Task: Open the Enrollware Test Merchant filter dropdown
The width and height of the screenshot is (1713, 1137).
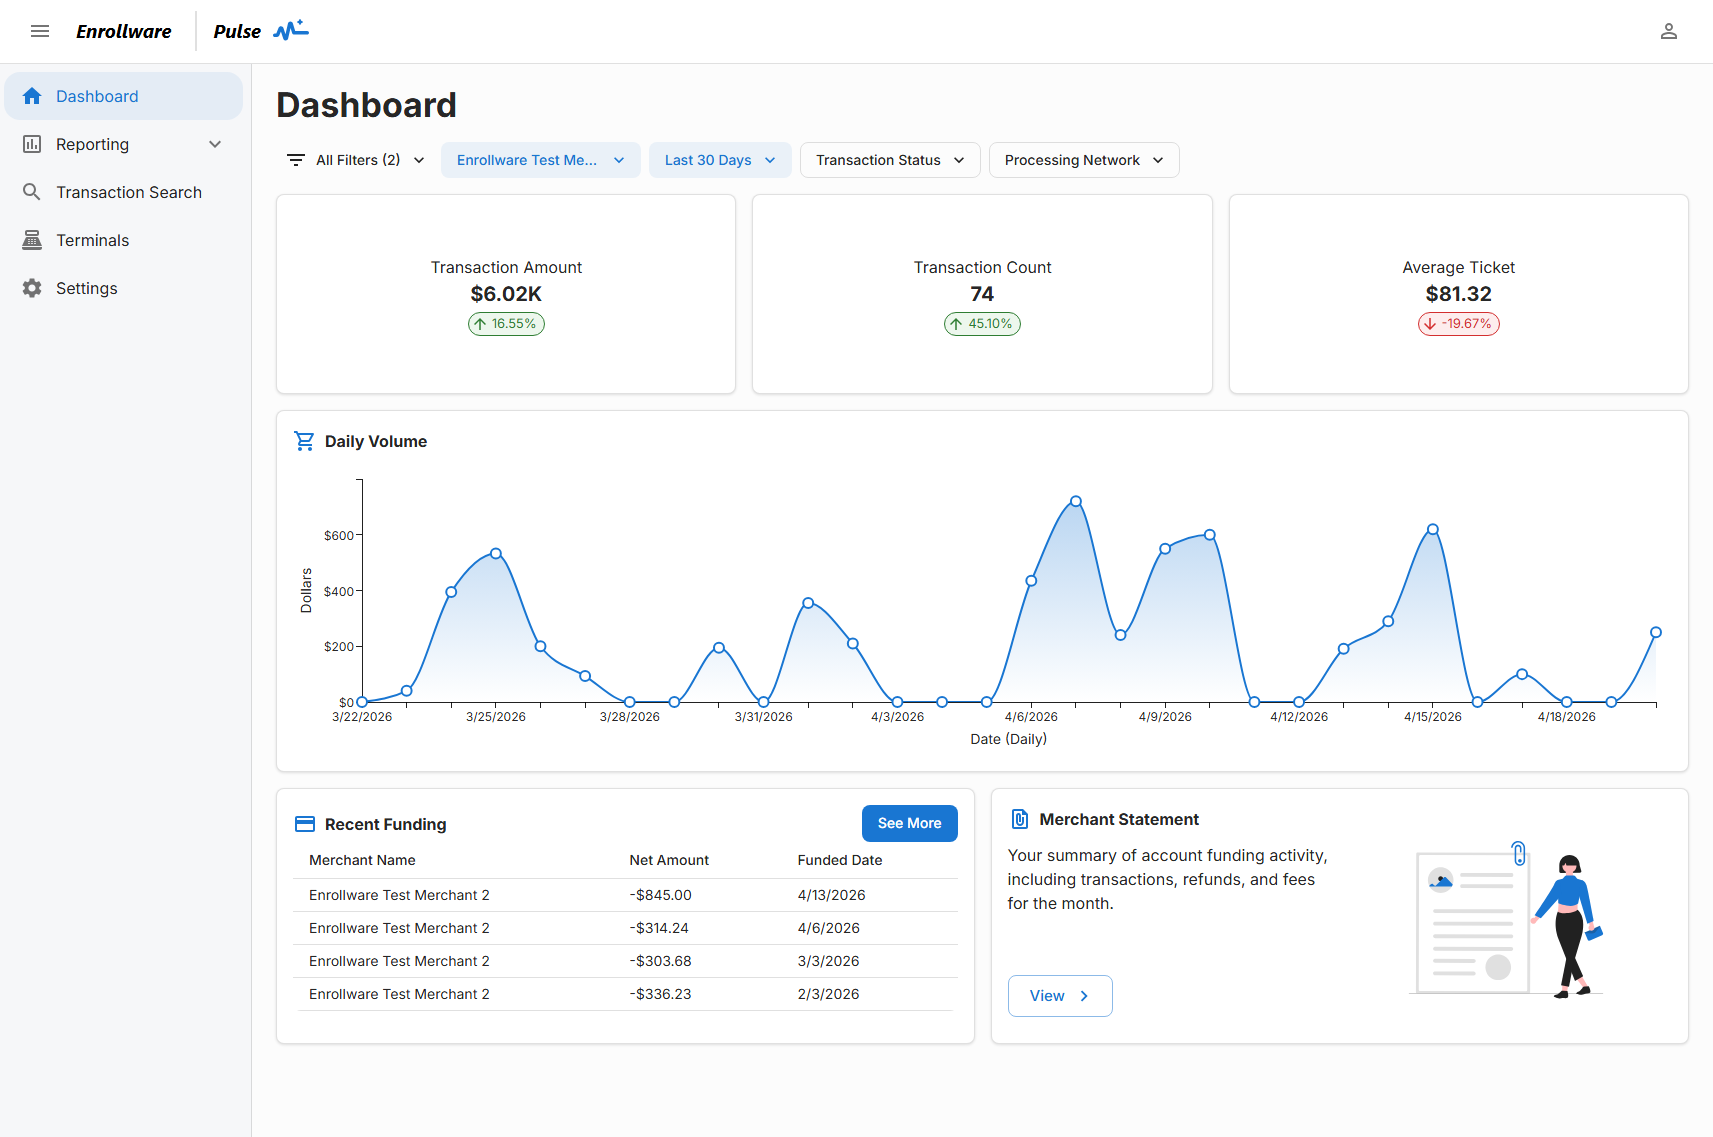Action: 540,160
